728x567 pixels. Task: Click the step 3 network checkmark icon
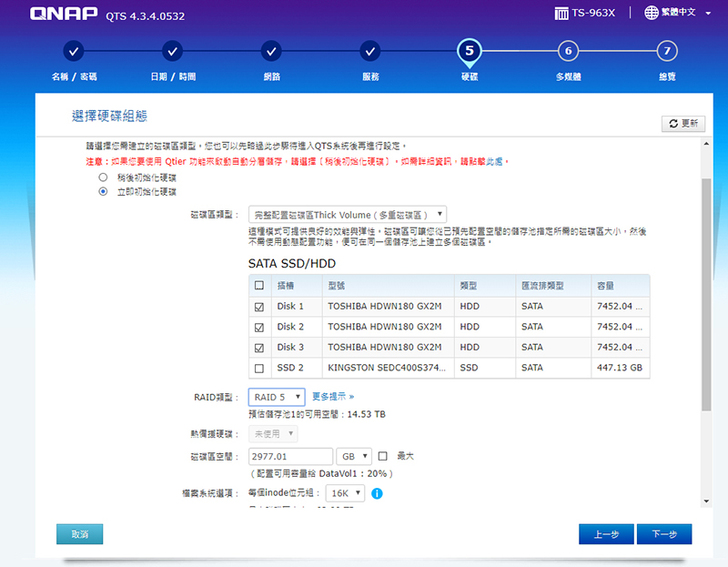click(x=271, y=51)
